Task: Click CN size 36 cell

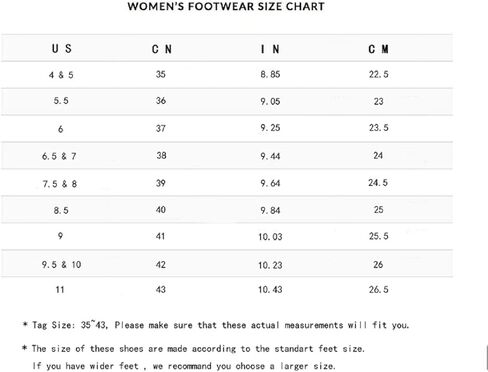Action: tap(161, 101)
